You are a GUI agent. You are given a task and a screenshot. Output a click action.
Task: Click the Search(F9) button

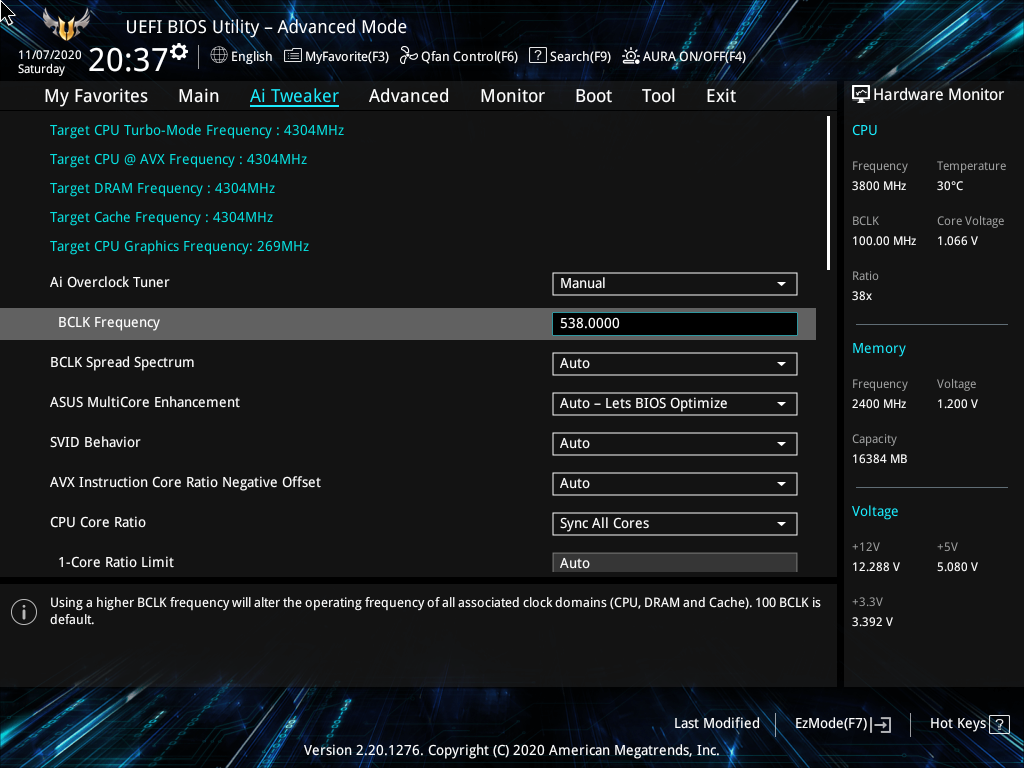pyautogui.click(x=569, y=56)
